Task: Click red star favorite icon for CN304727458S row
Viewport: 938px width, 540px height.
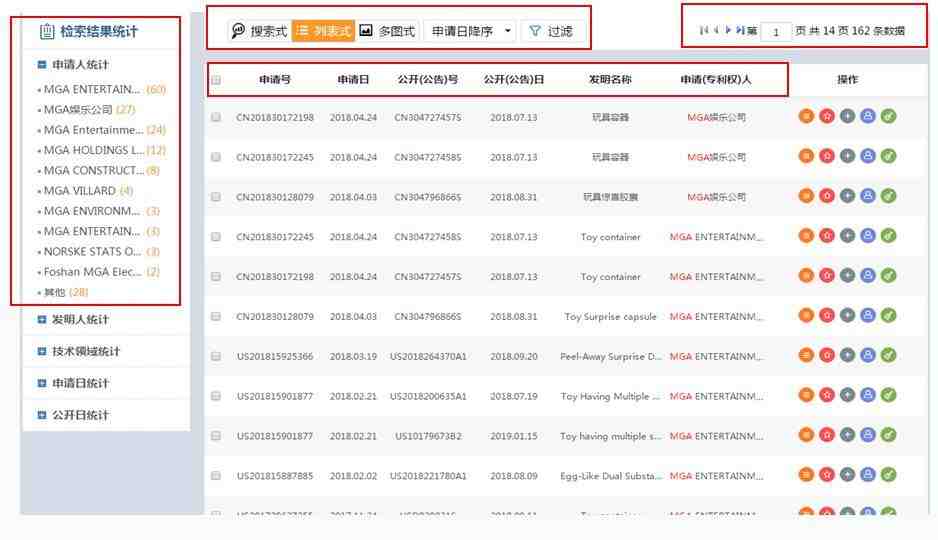Action: pyautogui.click(x=827, y=157)
